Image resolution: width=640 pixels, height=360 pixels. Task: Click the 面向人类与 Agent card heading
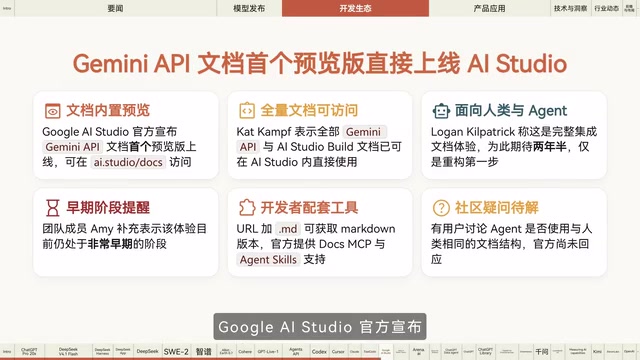click(x=511, y=111)
